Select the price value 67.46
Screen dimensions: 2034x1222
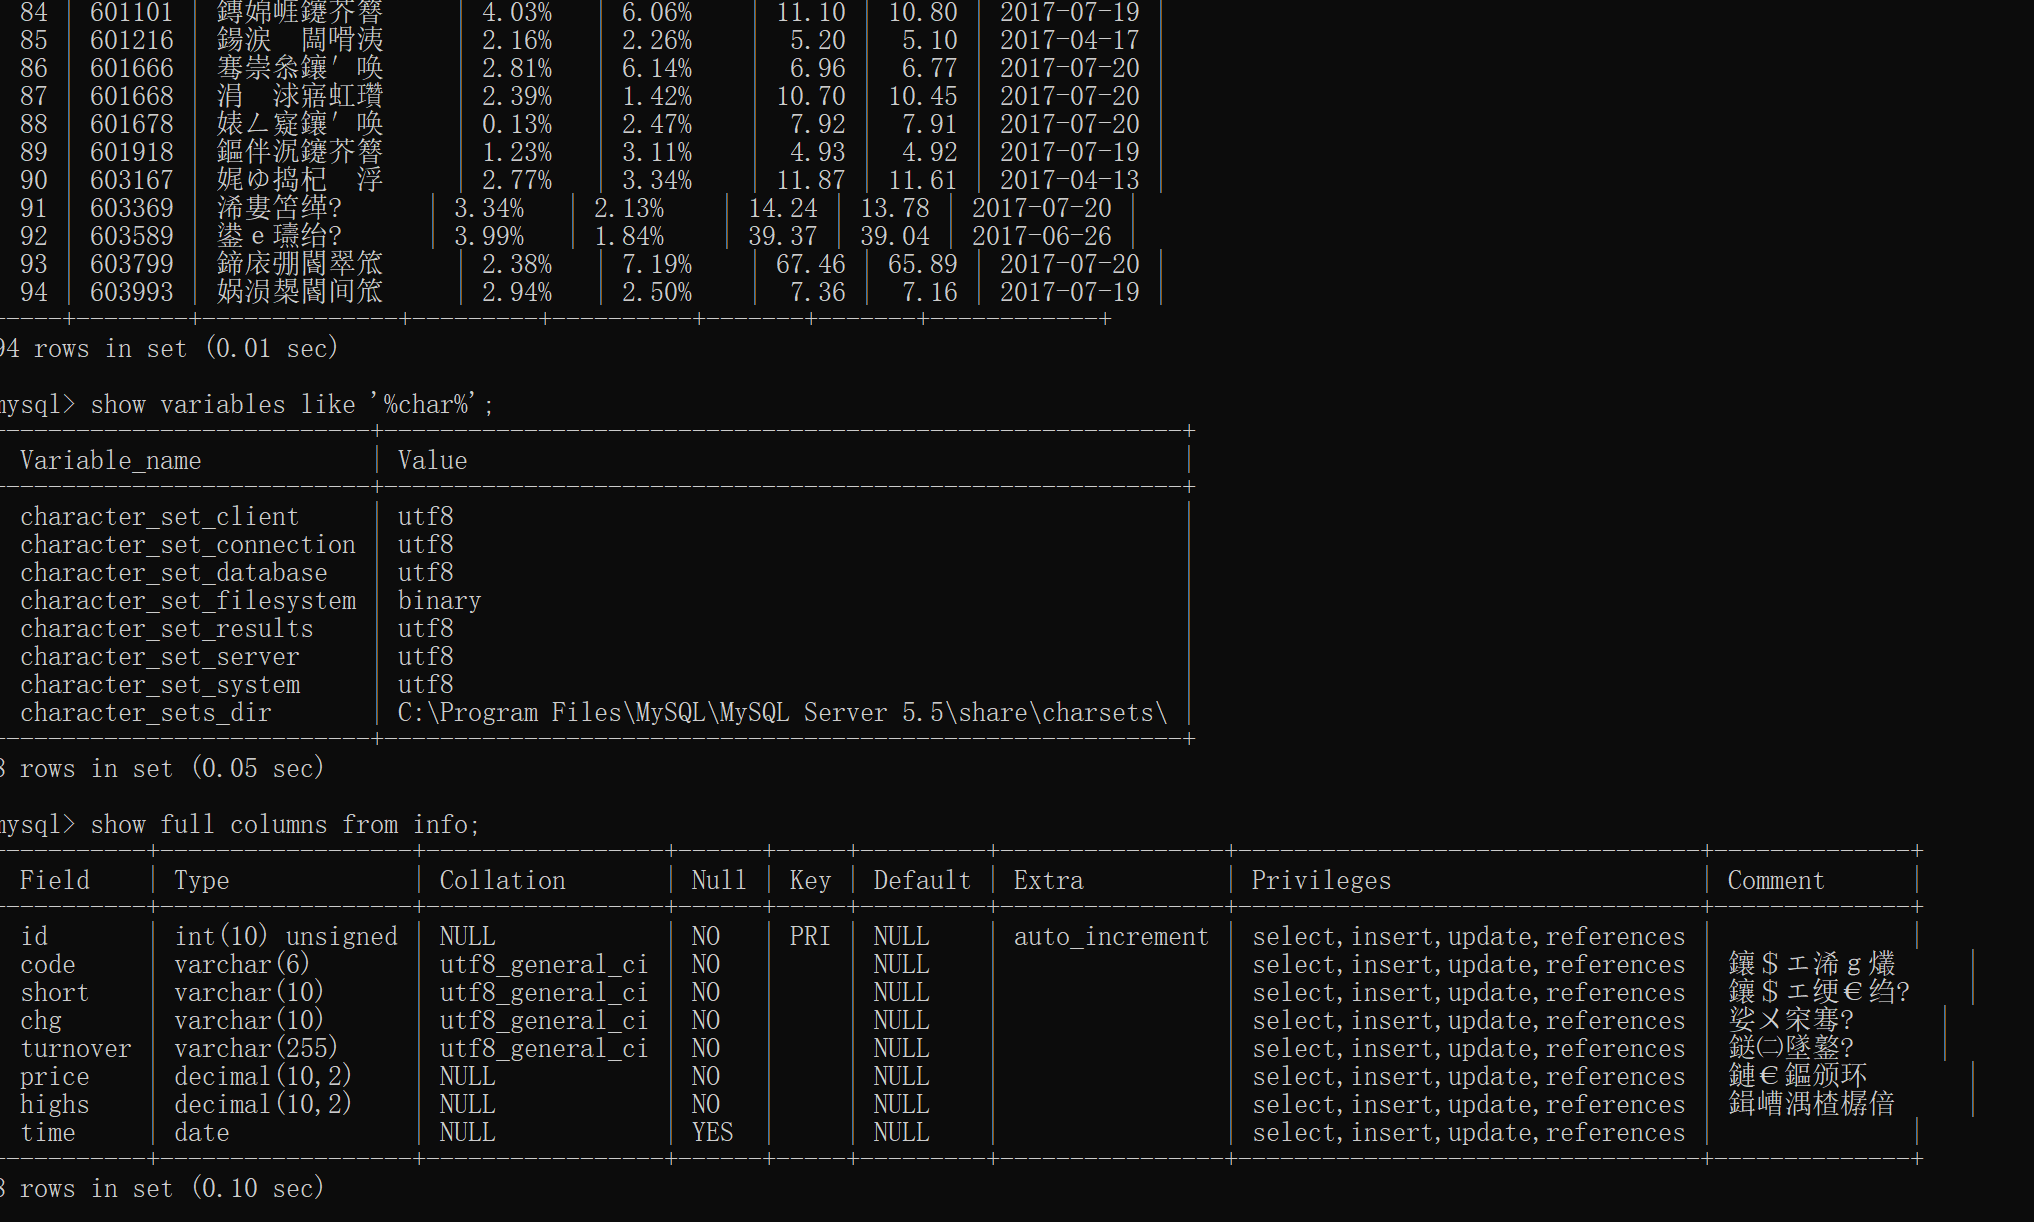(x=811, y=265)
